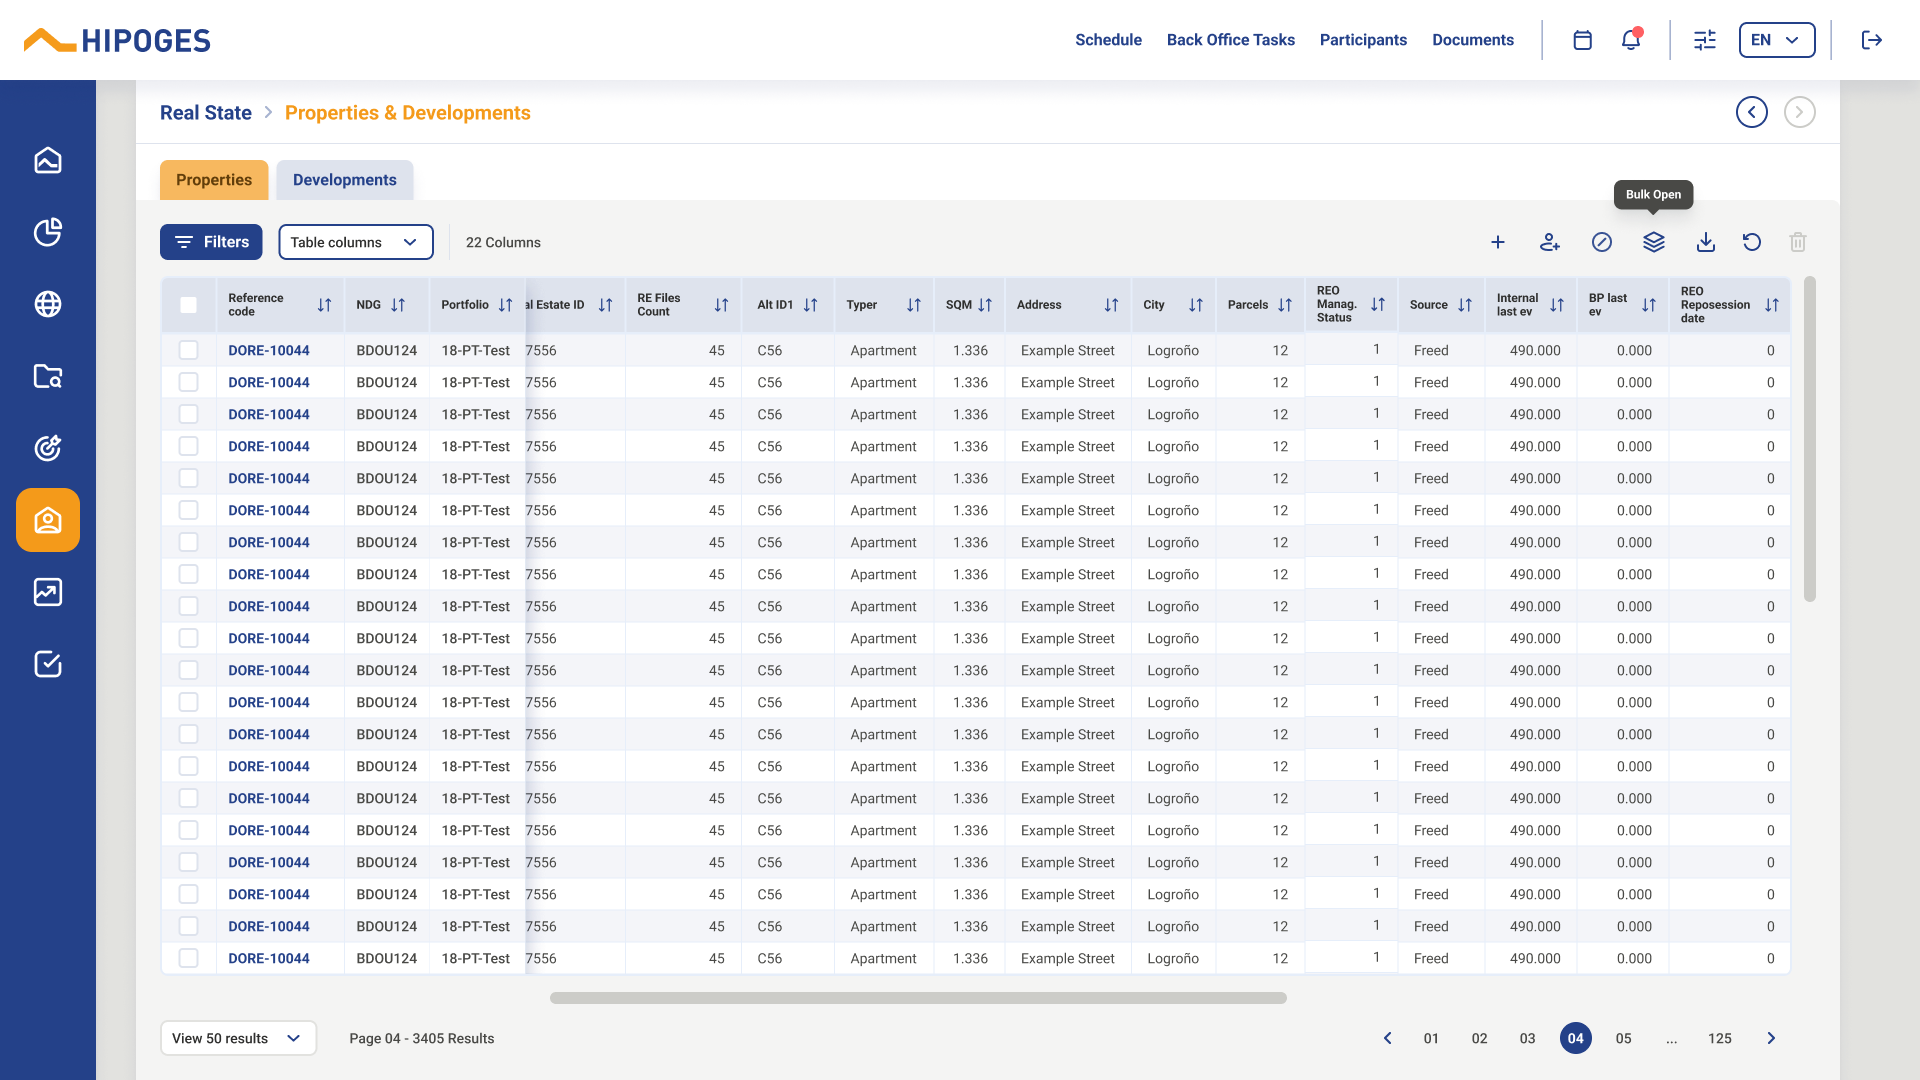The width and height of the screenshot is (1920, 1080).
Task: Click the logout icon
Action: (1872, 40)
